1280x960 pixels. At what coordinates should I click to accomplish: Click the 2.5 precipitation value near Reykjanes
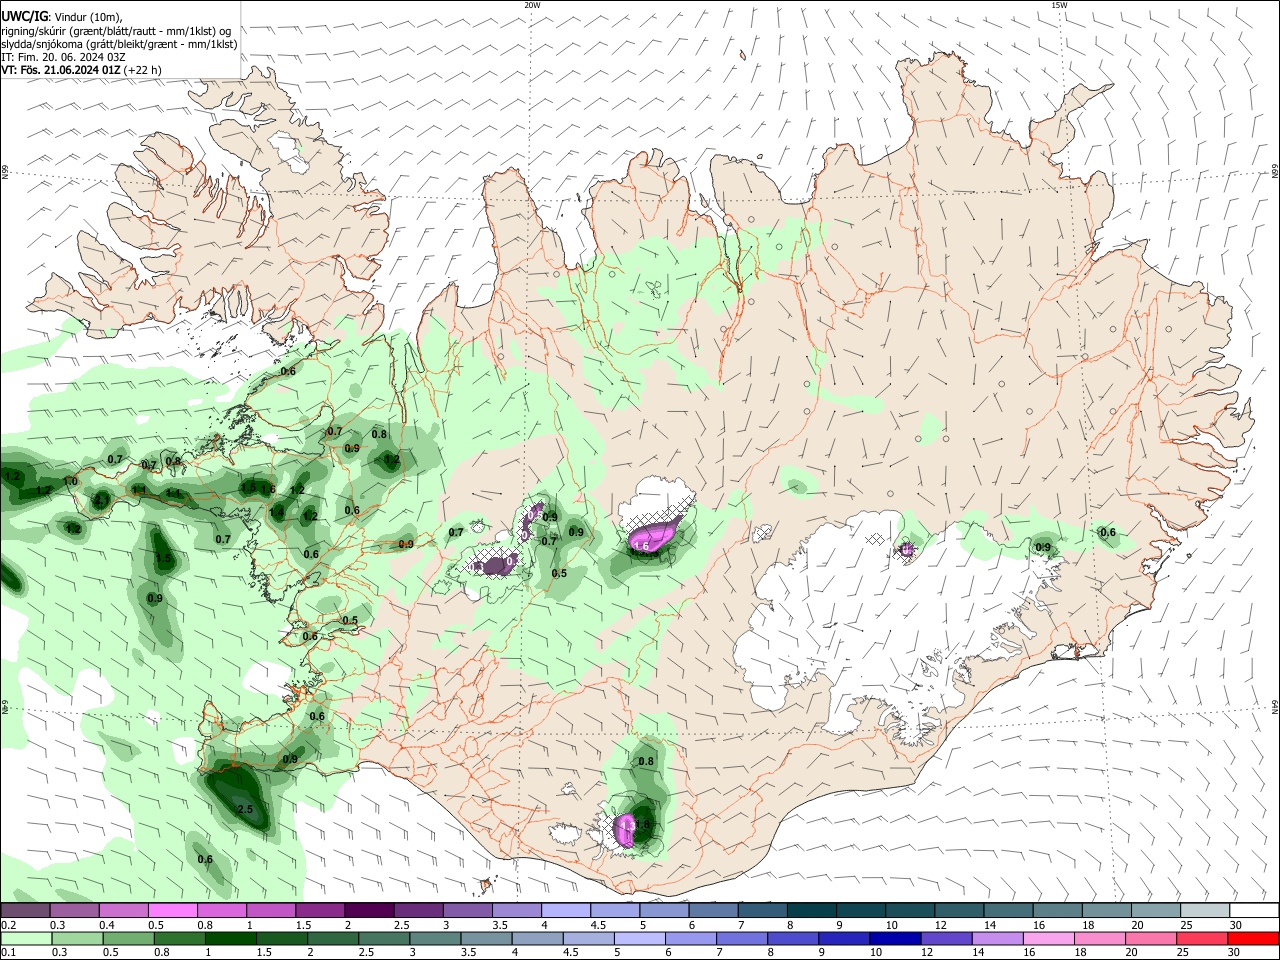click(x=245, y=809)
